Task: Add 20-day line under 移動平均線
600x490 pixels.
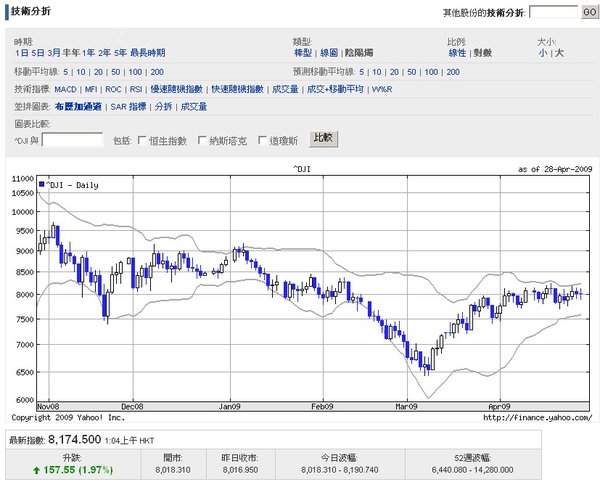Action: click(98, 72)
